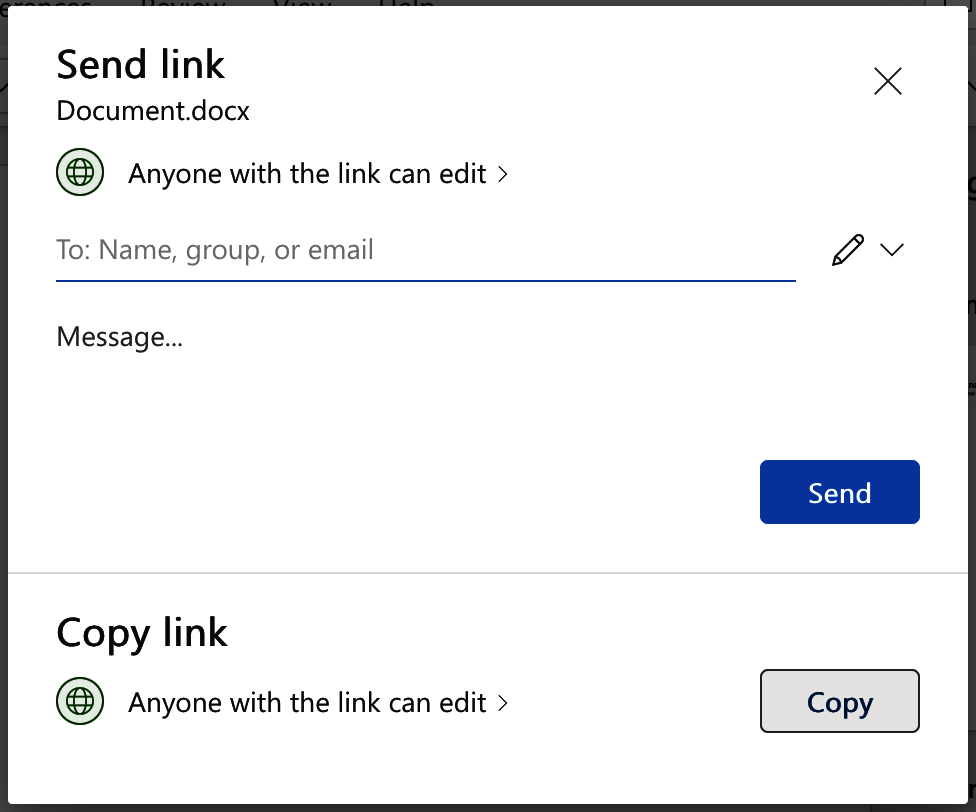
Task: Open the dropdown chevron beside the pencil icon
Action: [893, 249]
